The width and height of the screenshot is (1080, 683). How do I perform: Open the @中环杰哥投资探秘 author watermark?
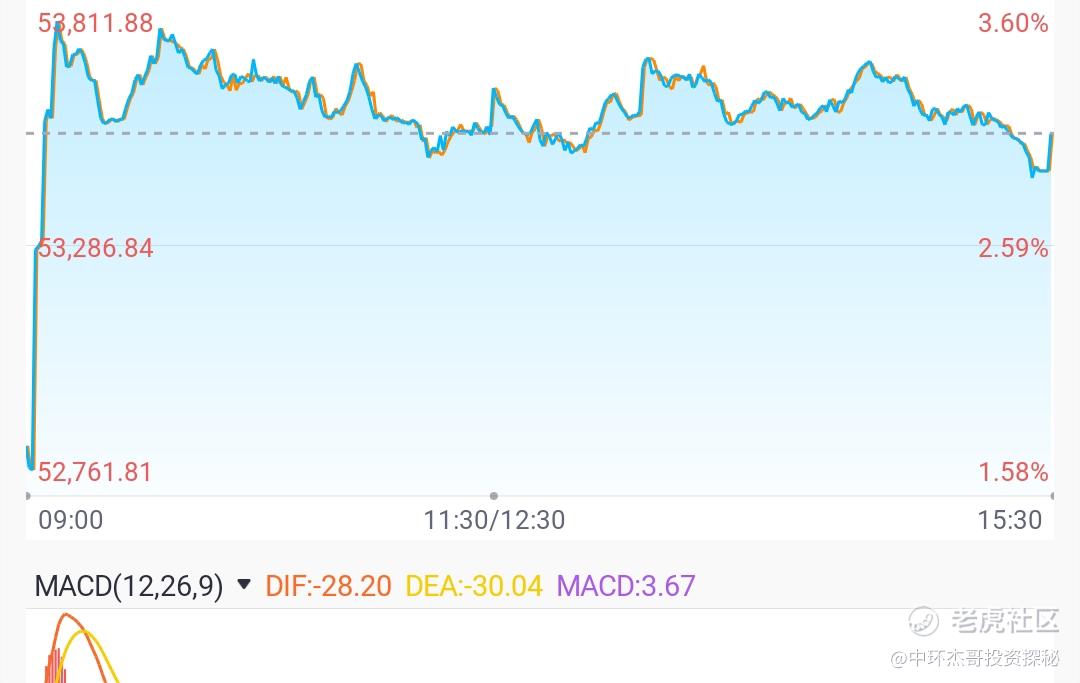click(x=975, y=658)
